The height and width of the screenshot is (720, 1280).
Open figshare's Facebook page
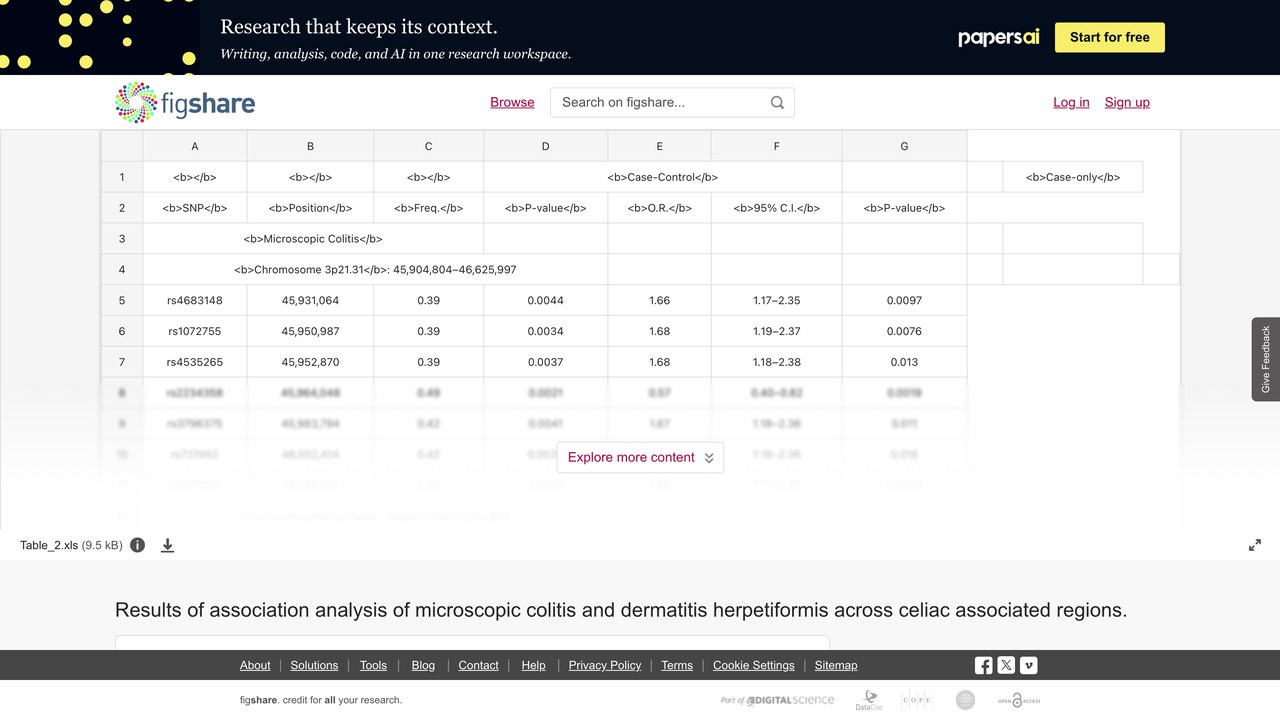pos(984,665)
